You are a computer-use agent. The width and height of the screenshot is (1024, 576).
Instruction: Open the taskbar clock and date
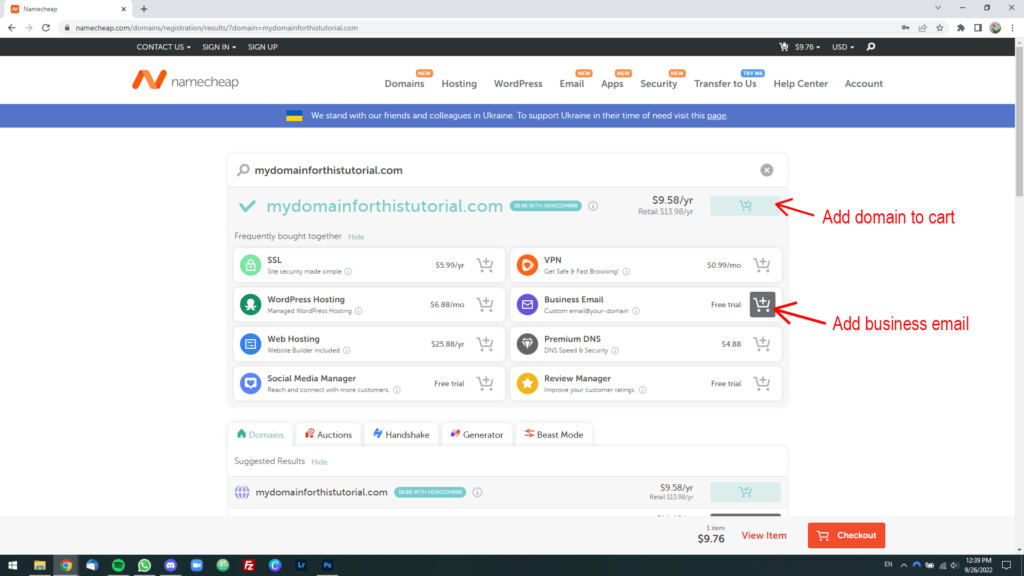coord(978,566)
